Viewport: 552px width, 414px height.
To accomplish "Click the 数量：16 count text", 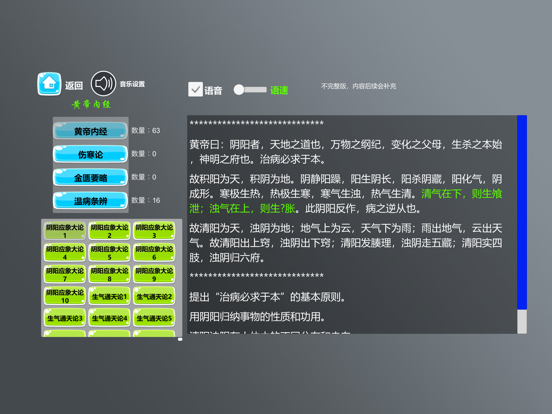I will [146, 200].
